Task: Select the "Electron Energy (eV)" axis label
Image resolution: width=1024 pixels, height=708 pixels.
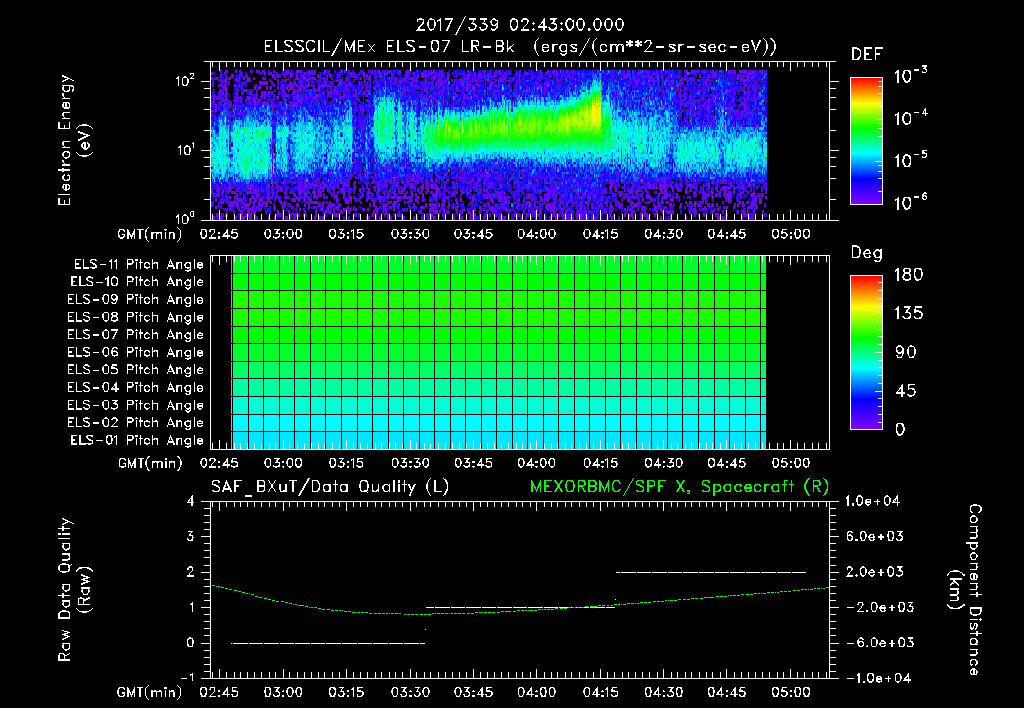Action: click(74, 140)
